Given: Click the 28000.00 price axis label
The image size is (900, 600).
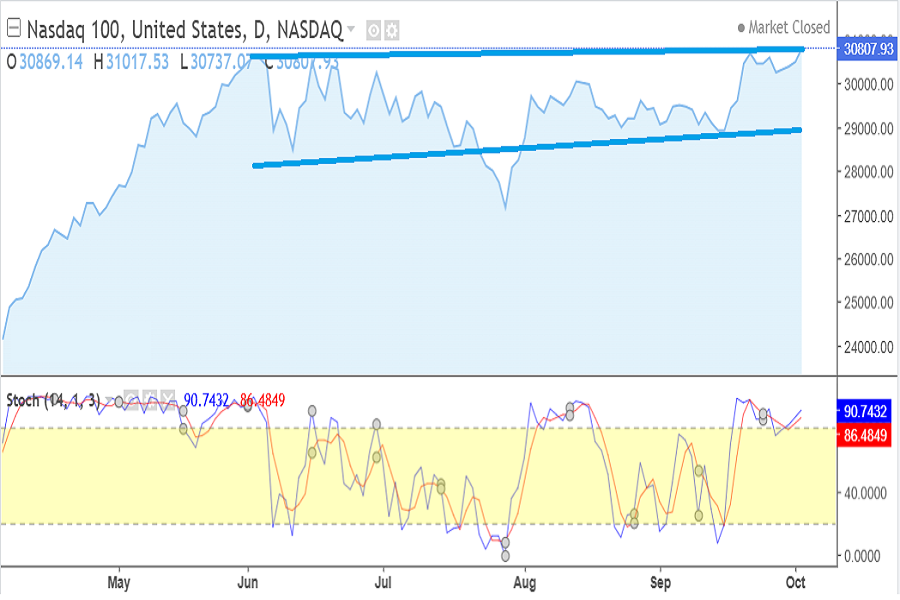Looking at the screenshot, I should pyautogui.click(x=868, y=172).
